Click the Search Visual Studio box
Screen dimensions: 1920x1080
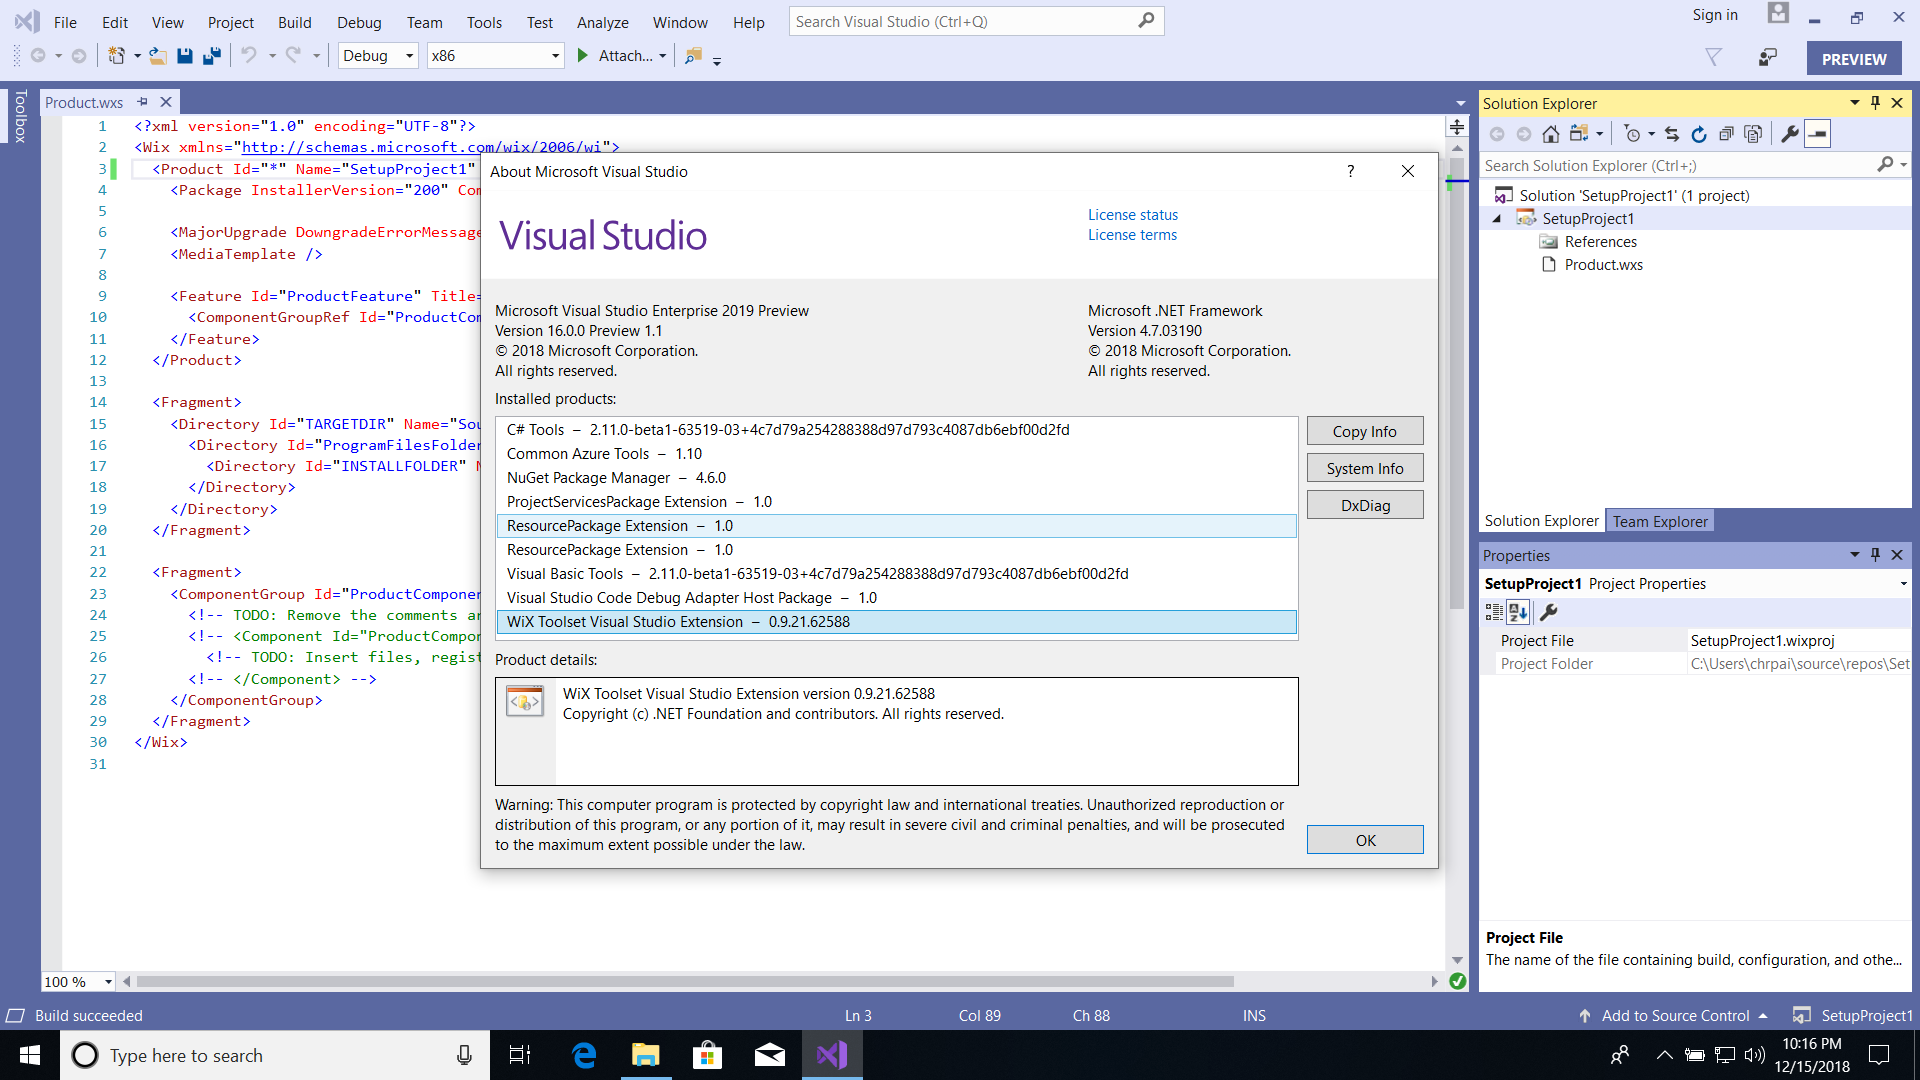pos(976,21)
